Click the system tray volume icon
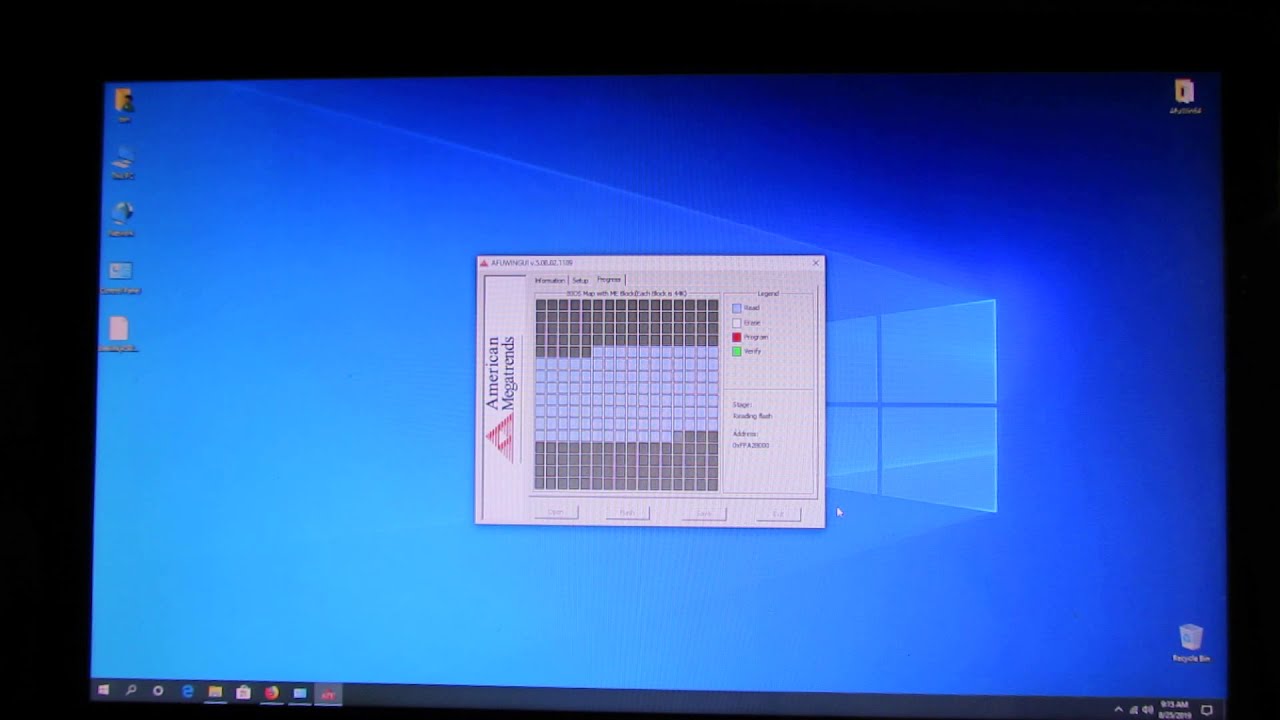This screenshot has width=1280, height=720. coord(1148,709)
